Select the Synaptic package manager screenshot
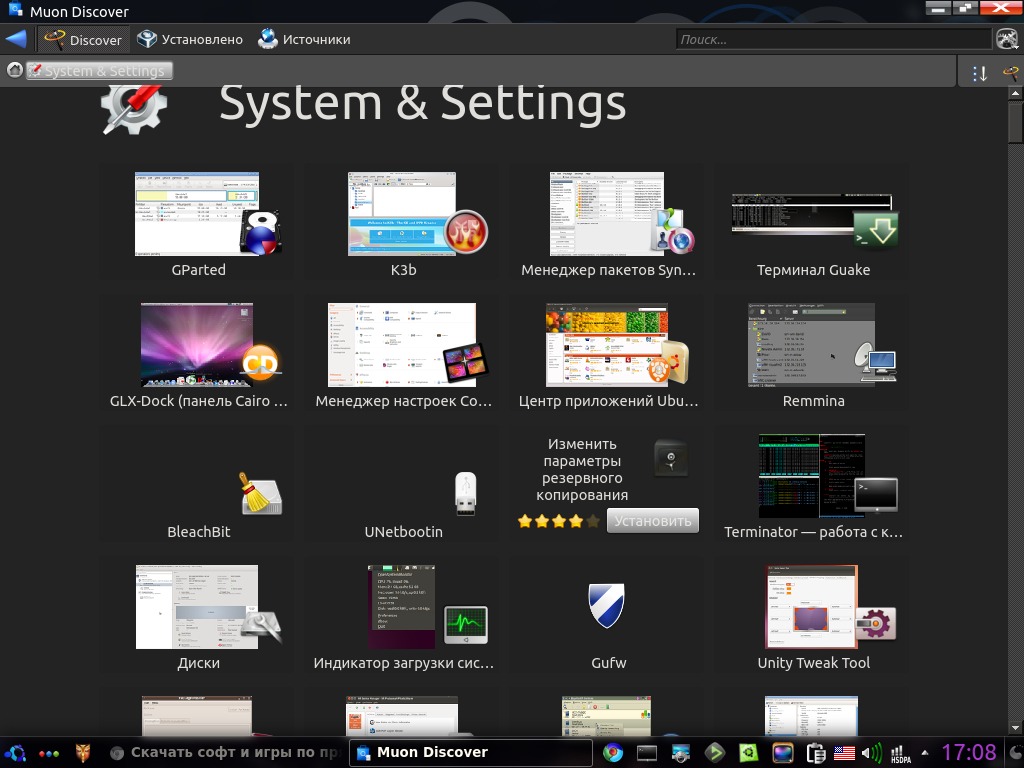This screenshot has width=1024, height=768. [x=607, y=214]
